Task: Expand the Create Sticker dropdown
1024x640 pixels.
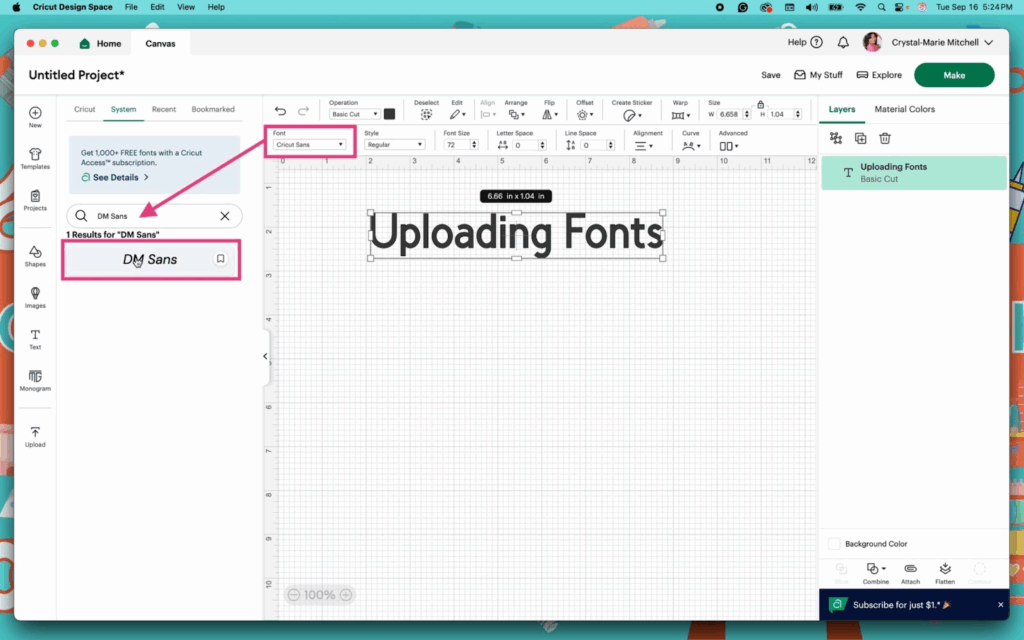Action: (632, 115)
